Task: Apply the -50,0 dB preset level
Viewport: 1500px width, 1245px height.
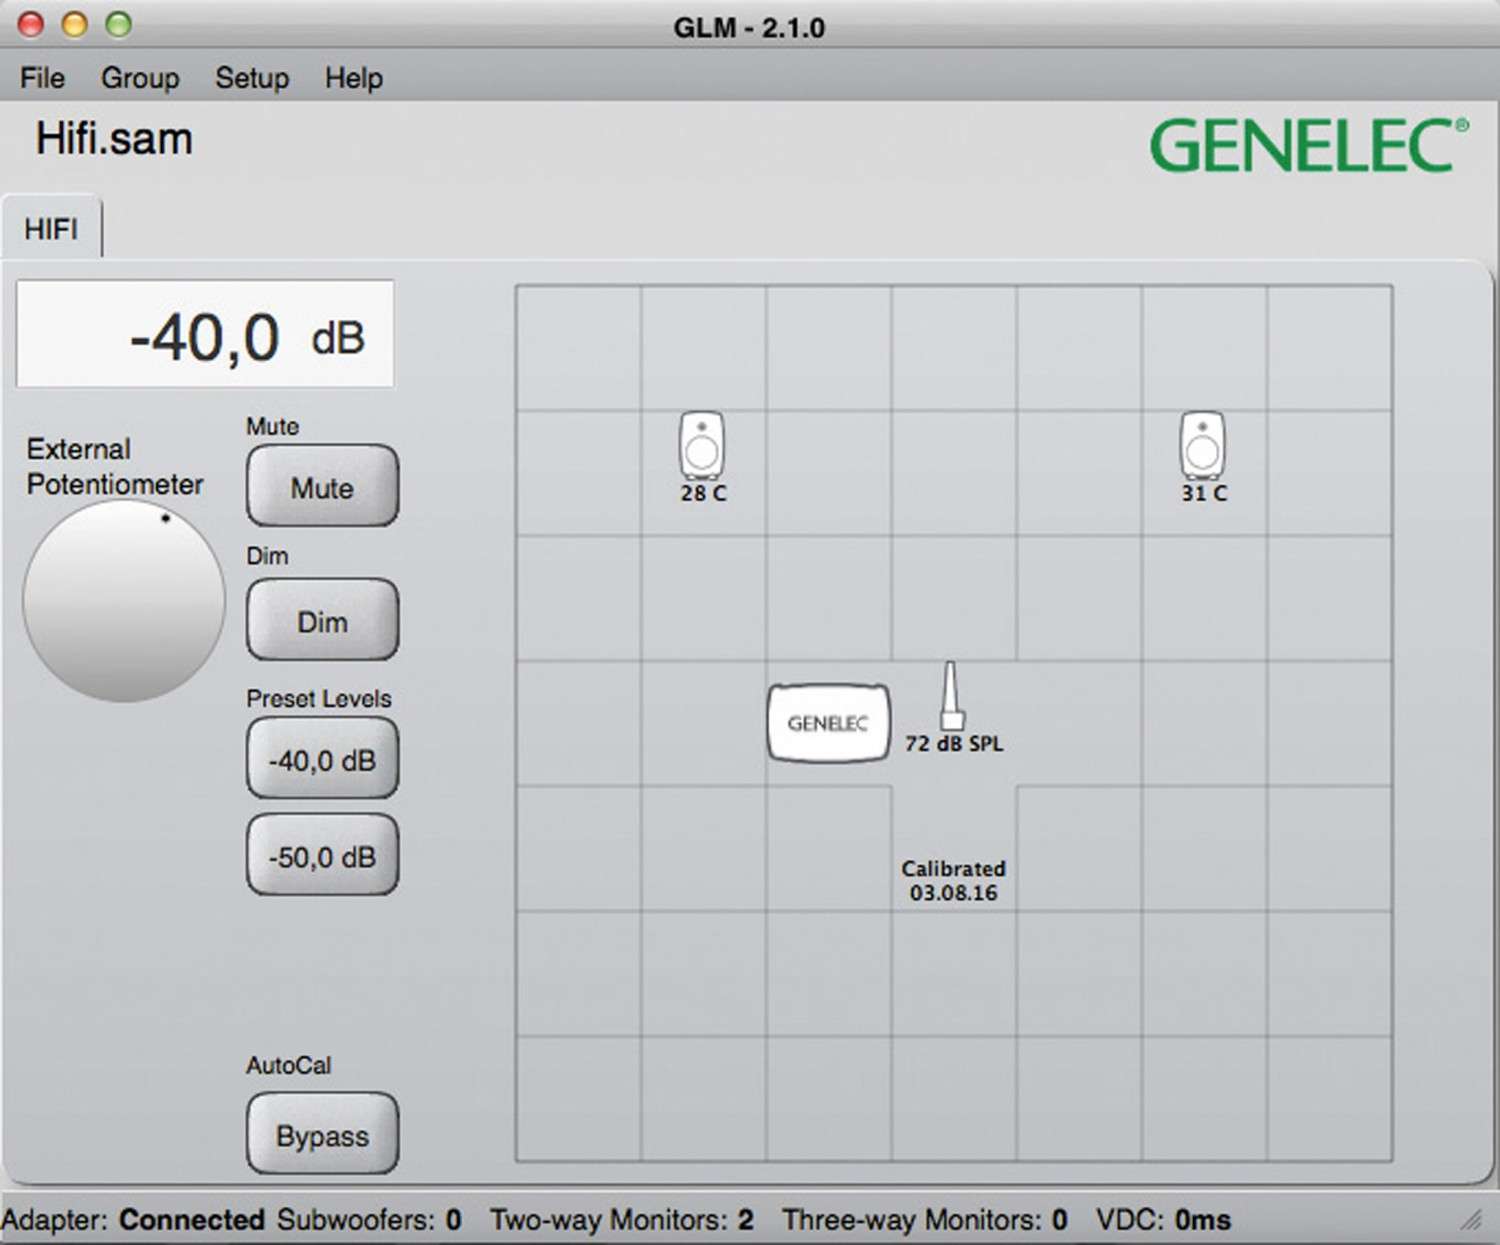Action: [322, 856]
